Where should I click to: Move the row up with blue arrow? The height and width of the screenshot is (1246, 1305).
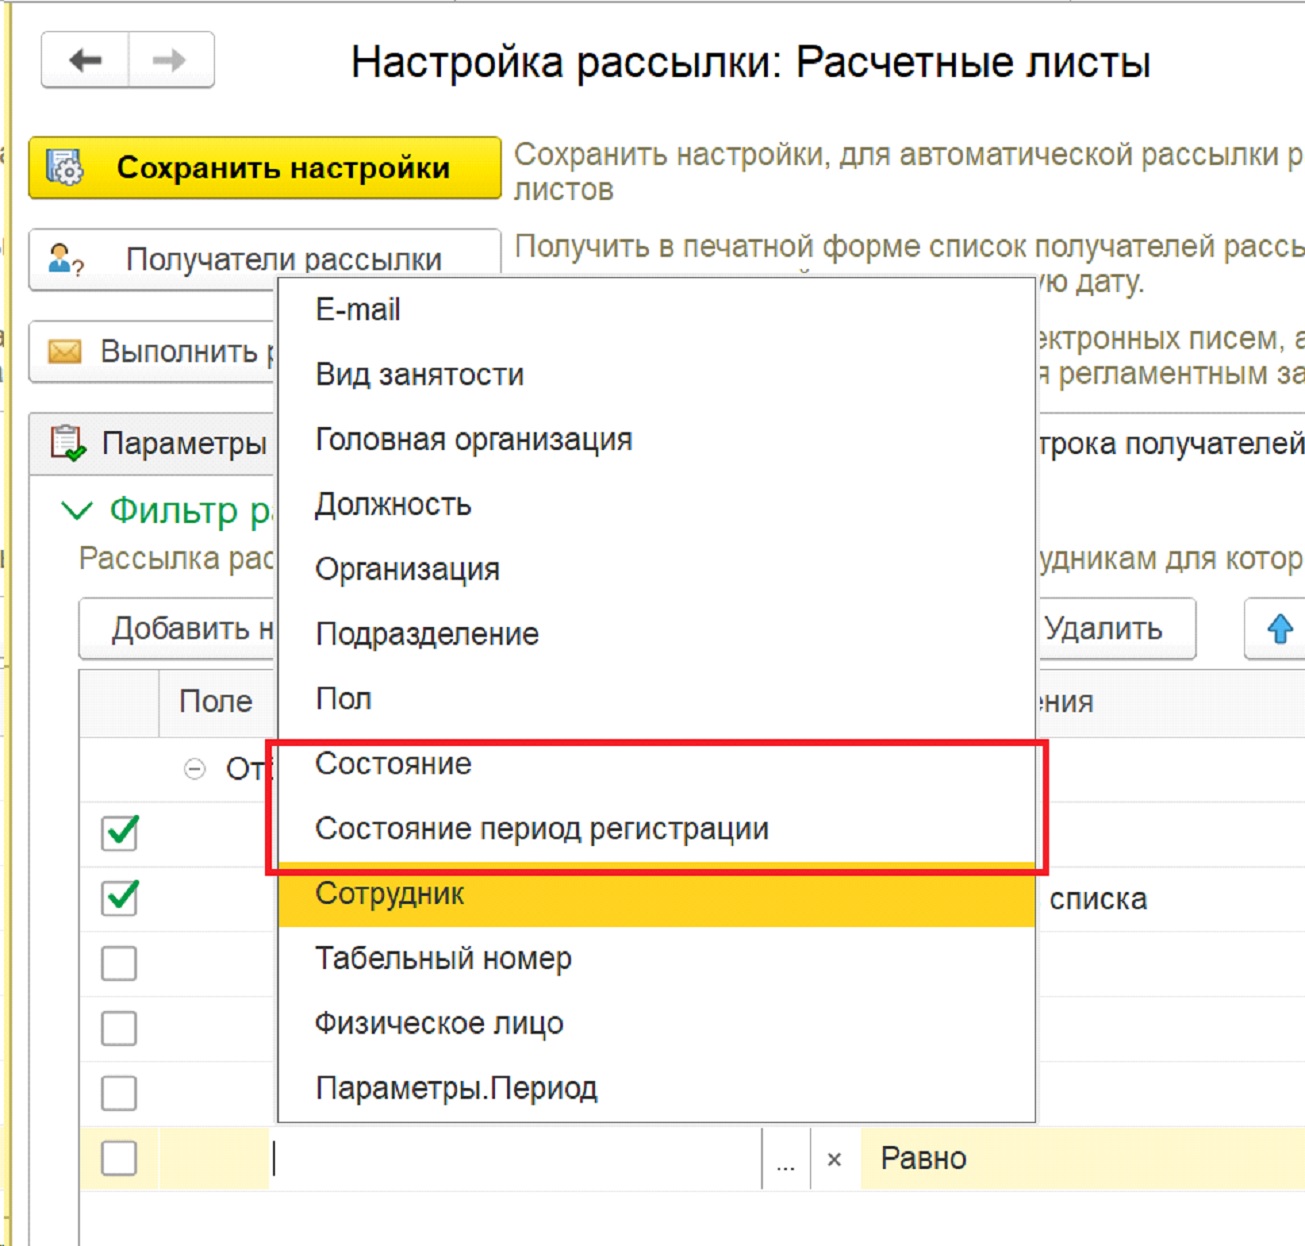(x=1279, y=628)
